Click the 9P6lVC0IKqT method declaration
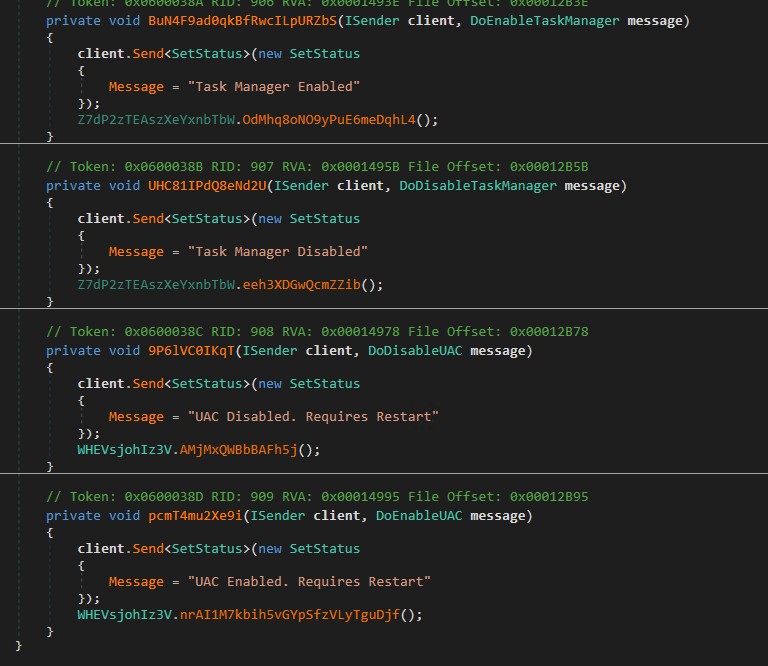 (x=184, y=350)
